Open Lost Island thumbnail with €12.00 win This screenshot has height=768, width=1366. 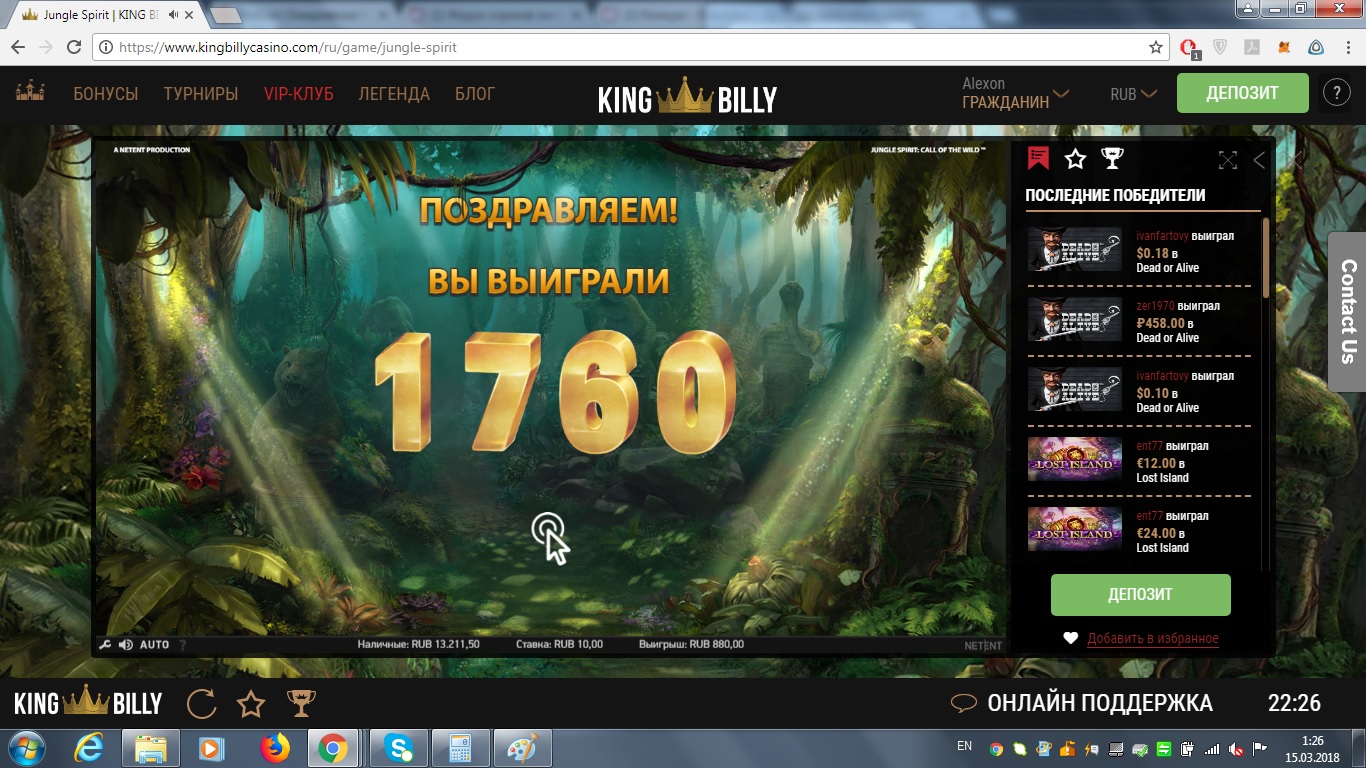[1075, 460]
